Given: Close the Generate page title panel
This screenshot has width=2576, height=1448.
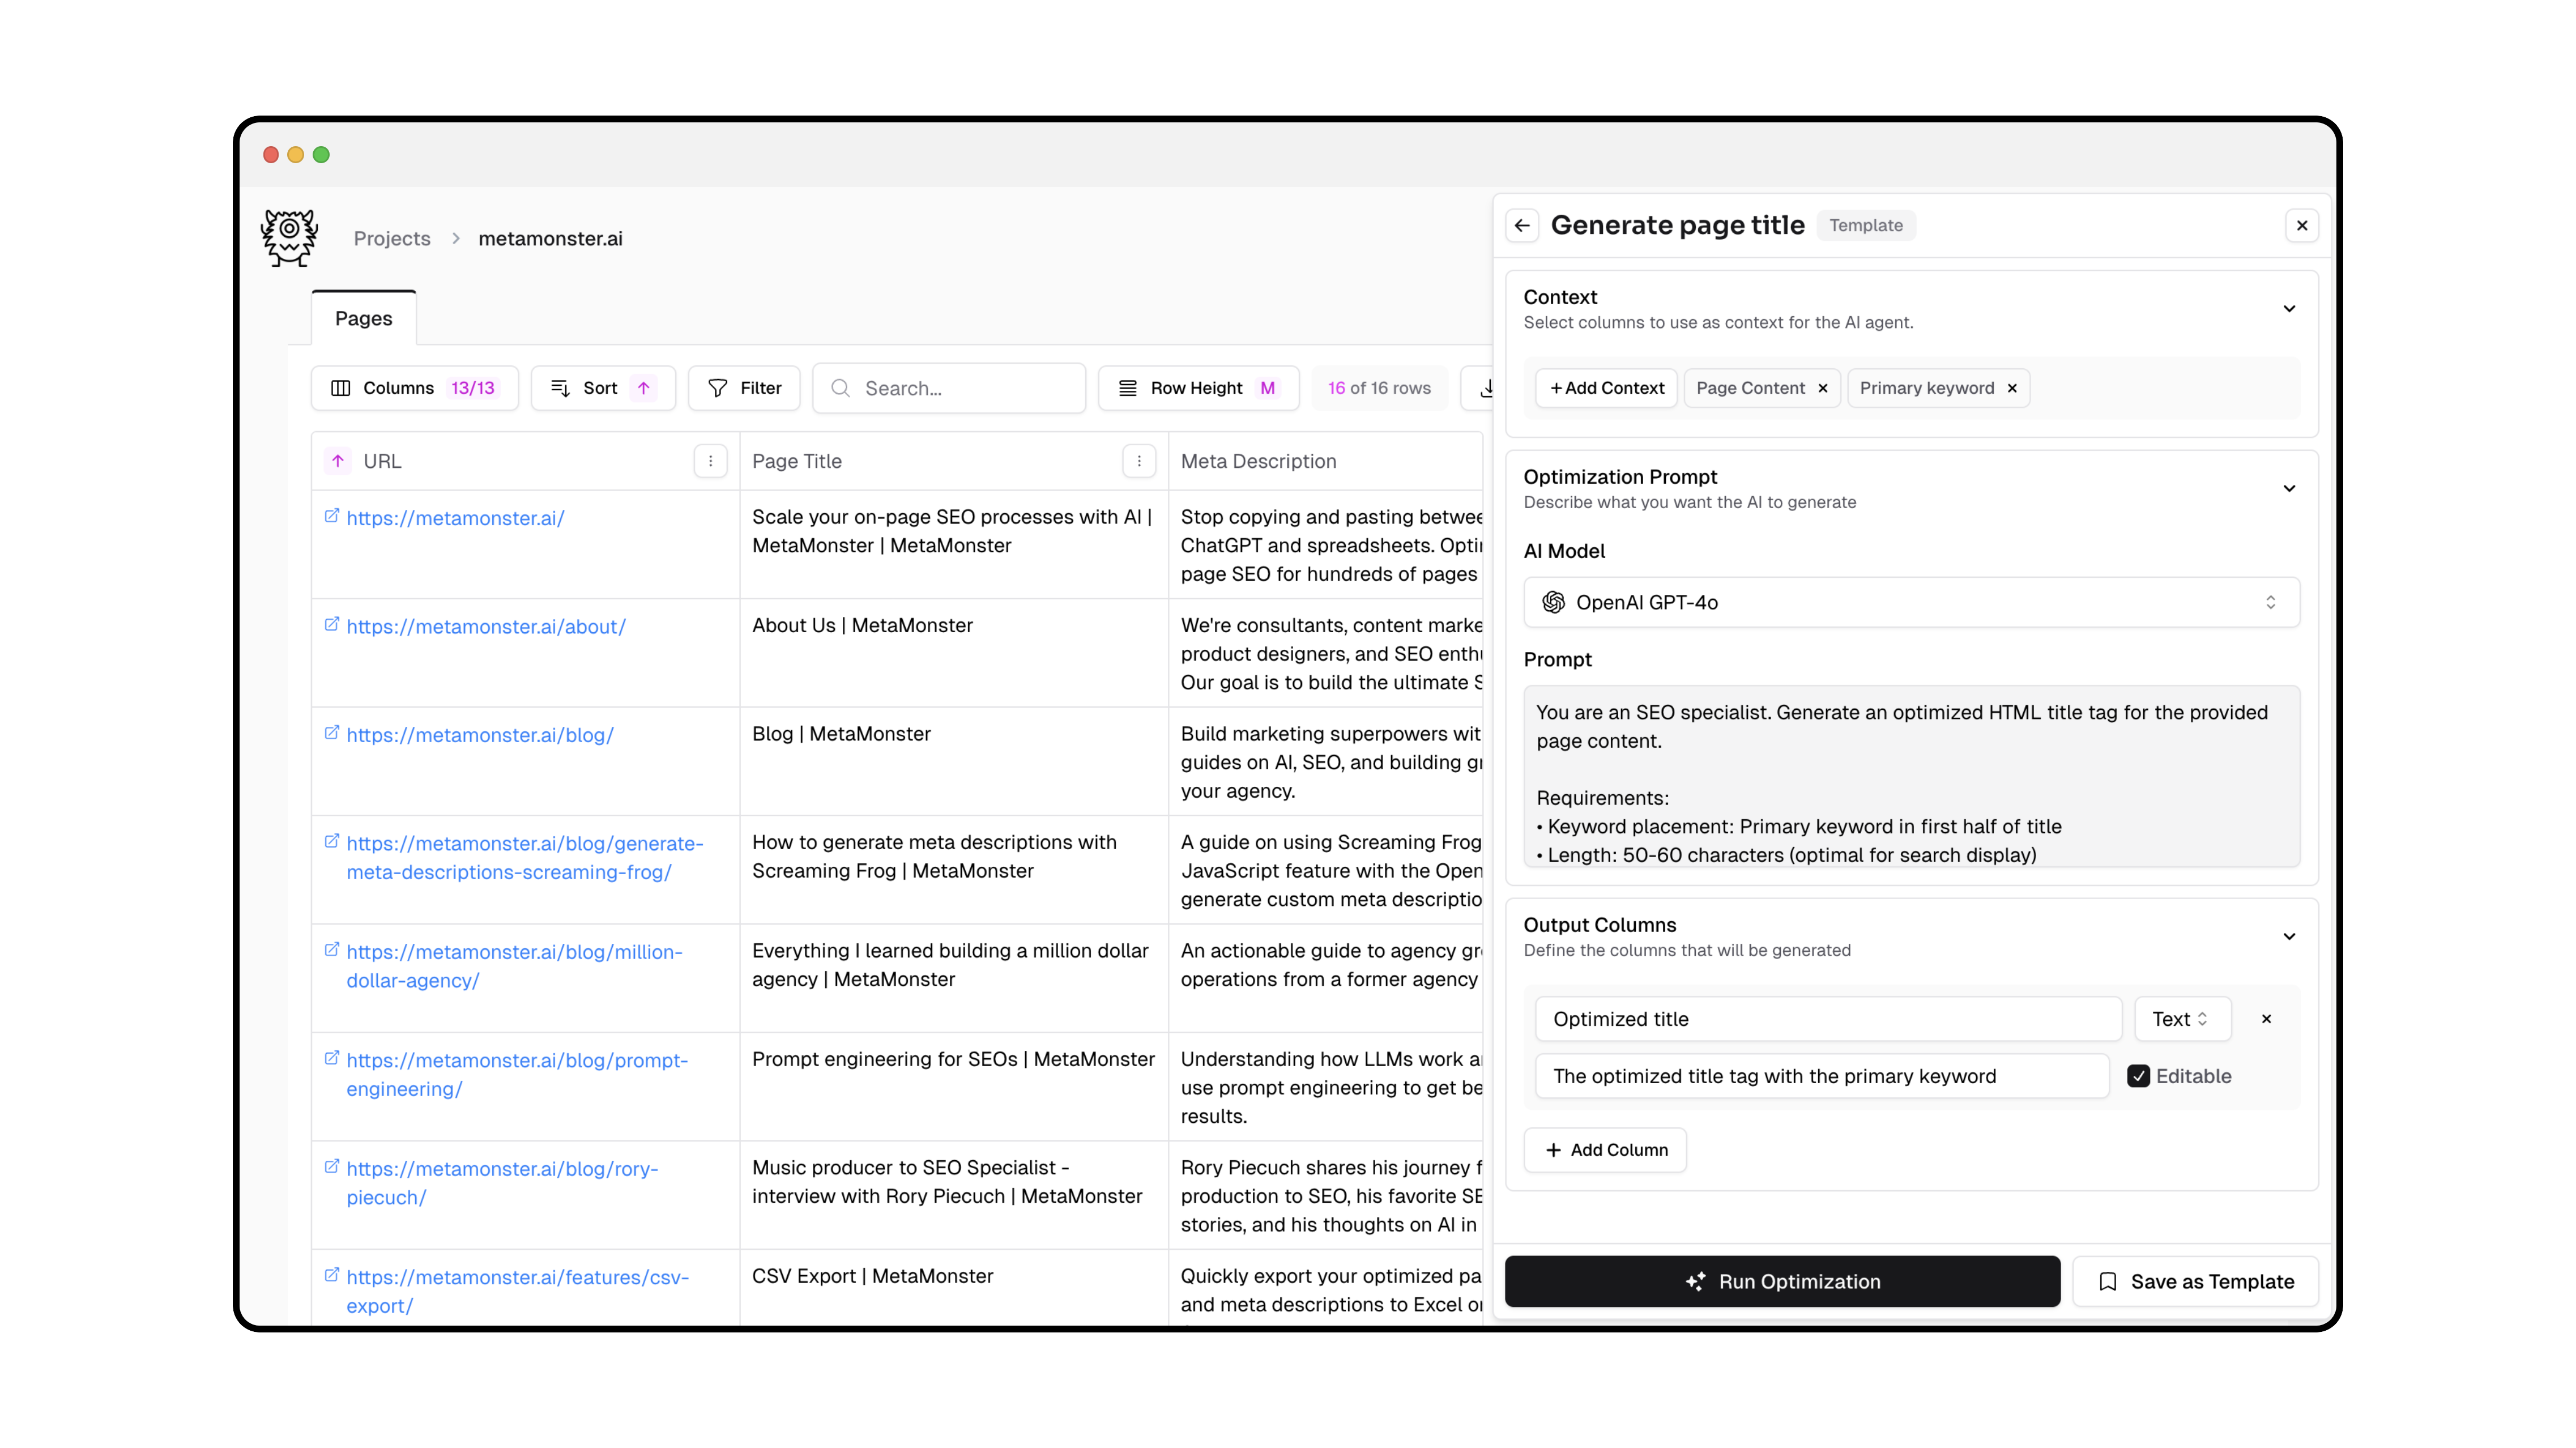Looking at the screenshot, I should pyautogui.click(x=2302, y=226).
